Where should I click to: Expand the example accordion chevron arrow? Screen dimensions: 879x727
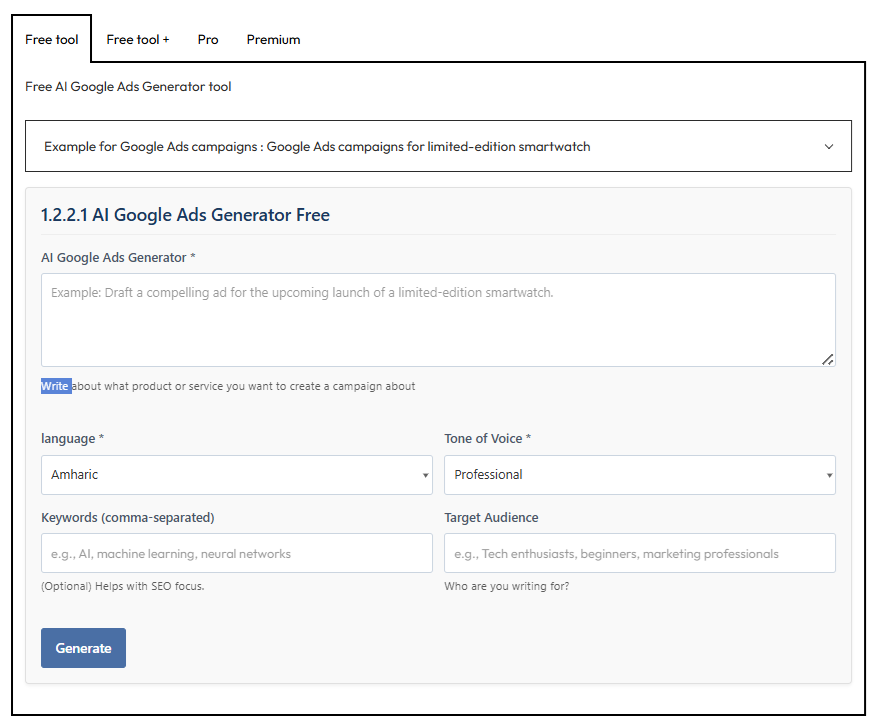coord(828,147)
